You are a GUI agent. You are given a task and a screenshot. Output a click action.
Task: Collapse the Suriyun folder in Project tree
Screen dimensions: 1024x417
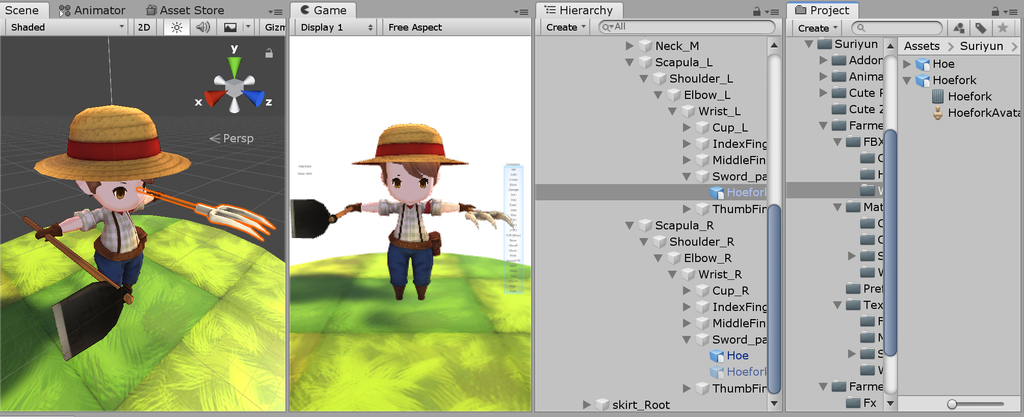point(809,44)
